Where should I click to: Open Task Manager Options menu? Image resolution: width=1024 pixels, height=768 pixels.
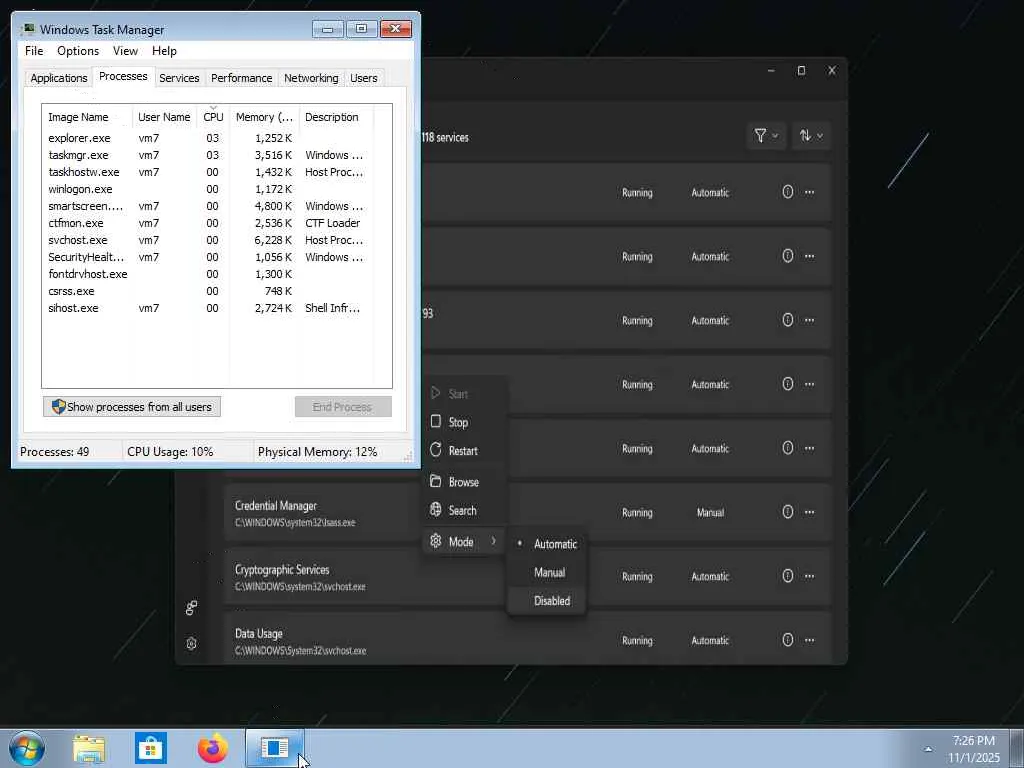78,51
